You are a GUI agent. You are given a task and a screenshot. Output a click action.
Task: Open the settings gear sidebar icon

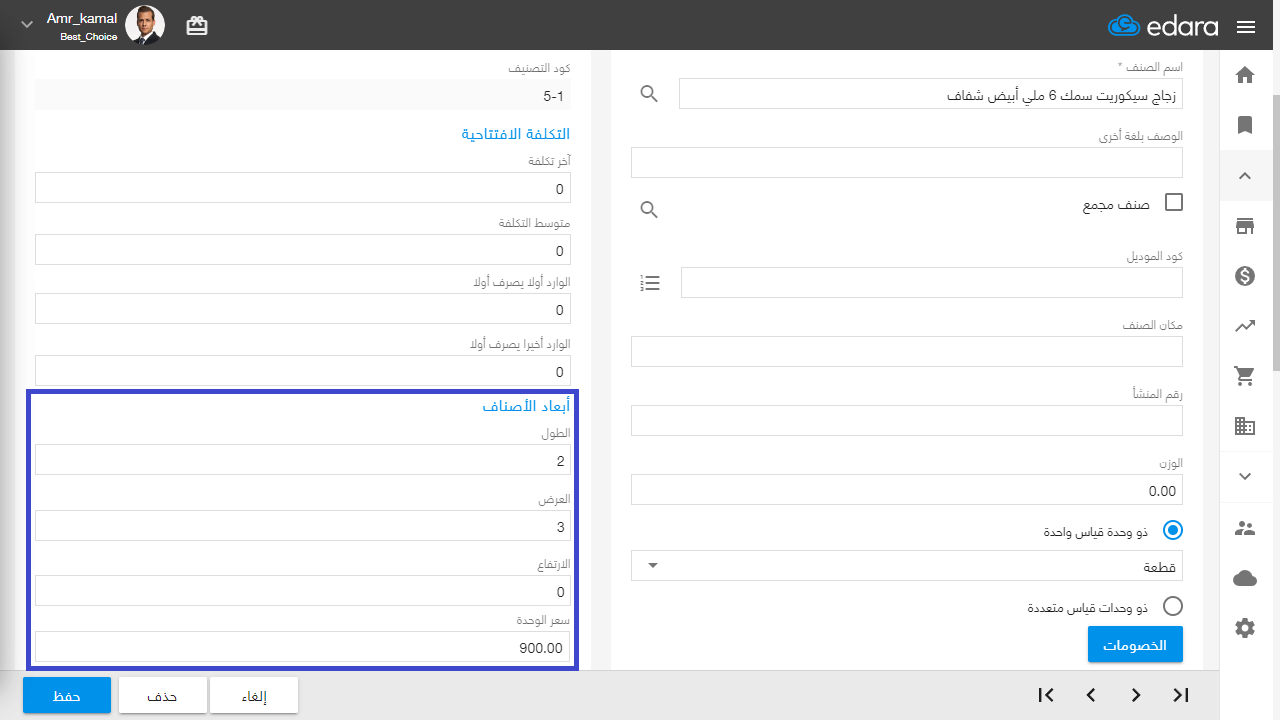1245,628
